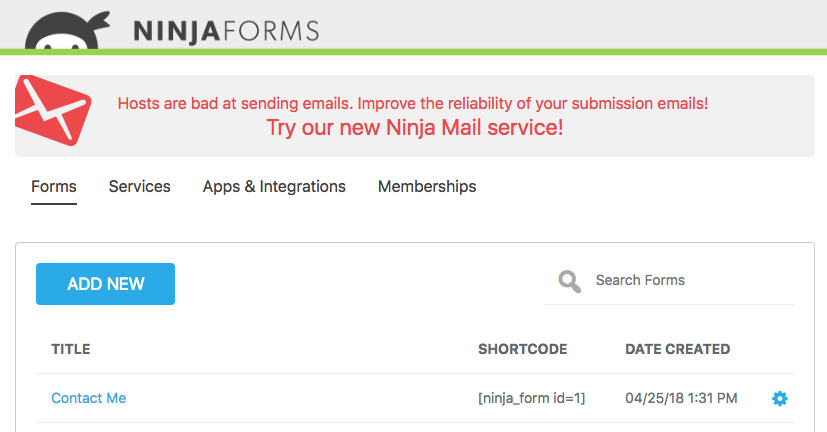
Task: Open the Services tab
Action: click(x=140, y=186)
